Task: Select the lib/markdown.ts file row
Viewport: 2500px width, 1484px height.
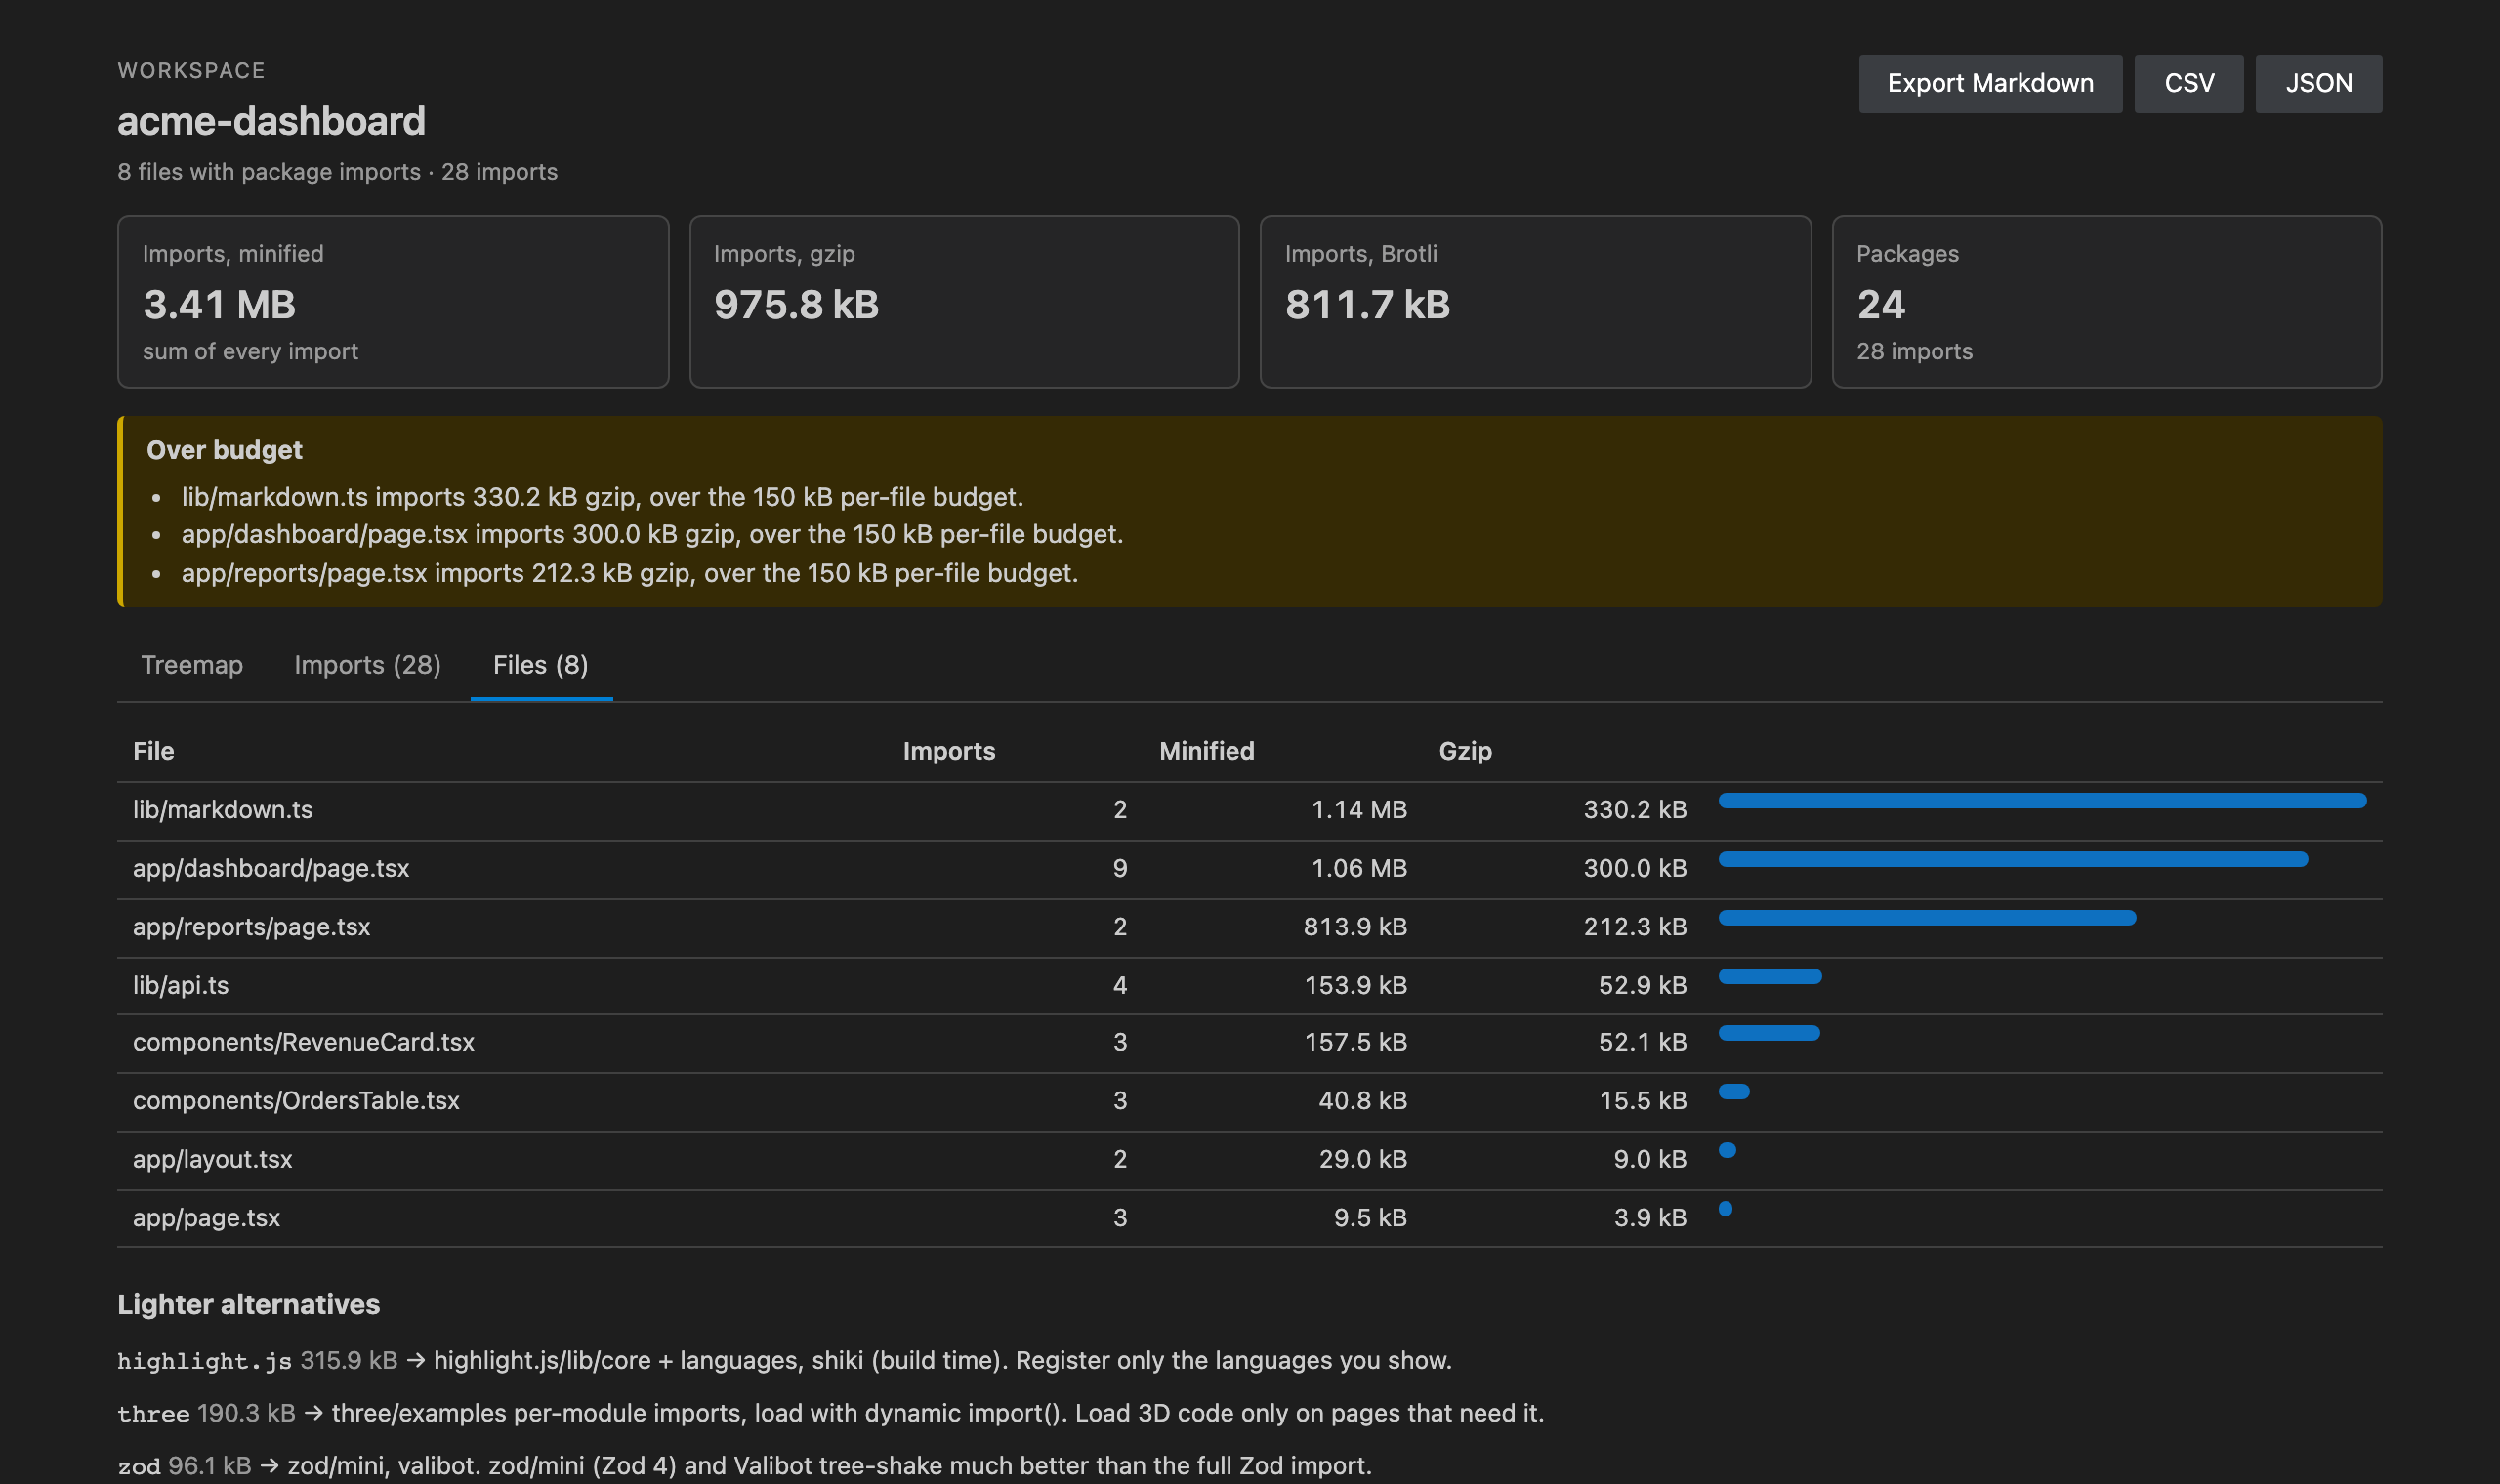Action: (x=1250, y=810)
